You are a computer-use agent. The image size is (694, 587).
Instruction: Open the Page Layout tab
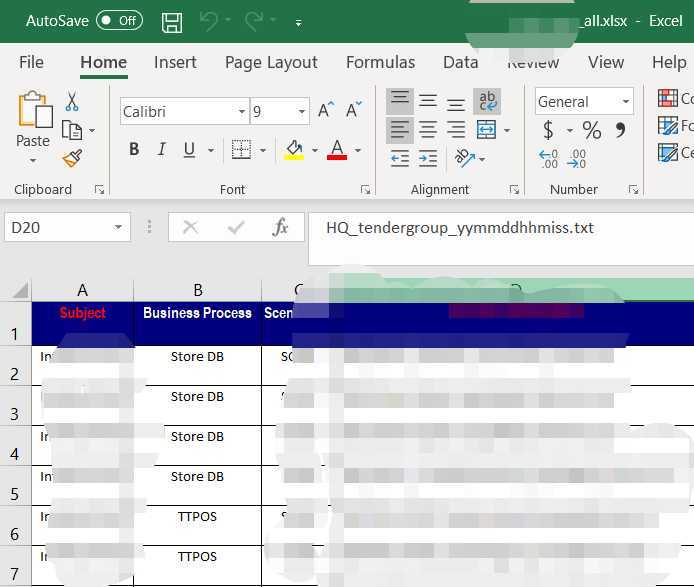click(271, 62)
